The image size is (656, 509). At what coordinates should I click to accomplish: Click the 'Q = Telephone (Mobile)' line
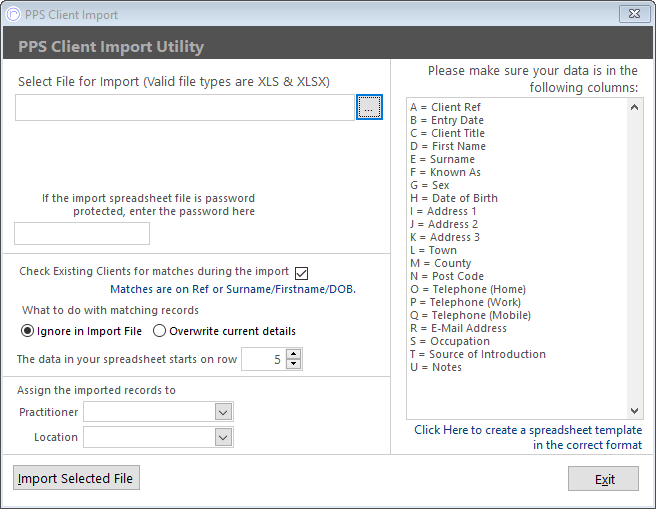[x=471, y=315]
